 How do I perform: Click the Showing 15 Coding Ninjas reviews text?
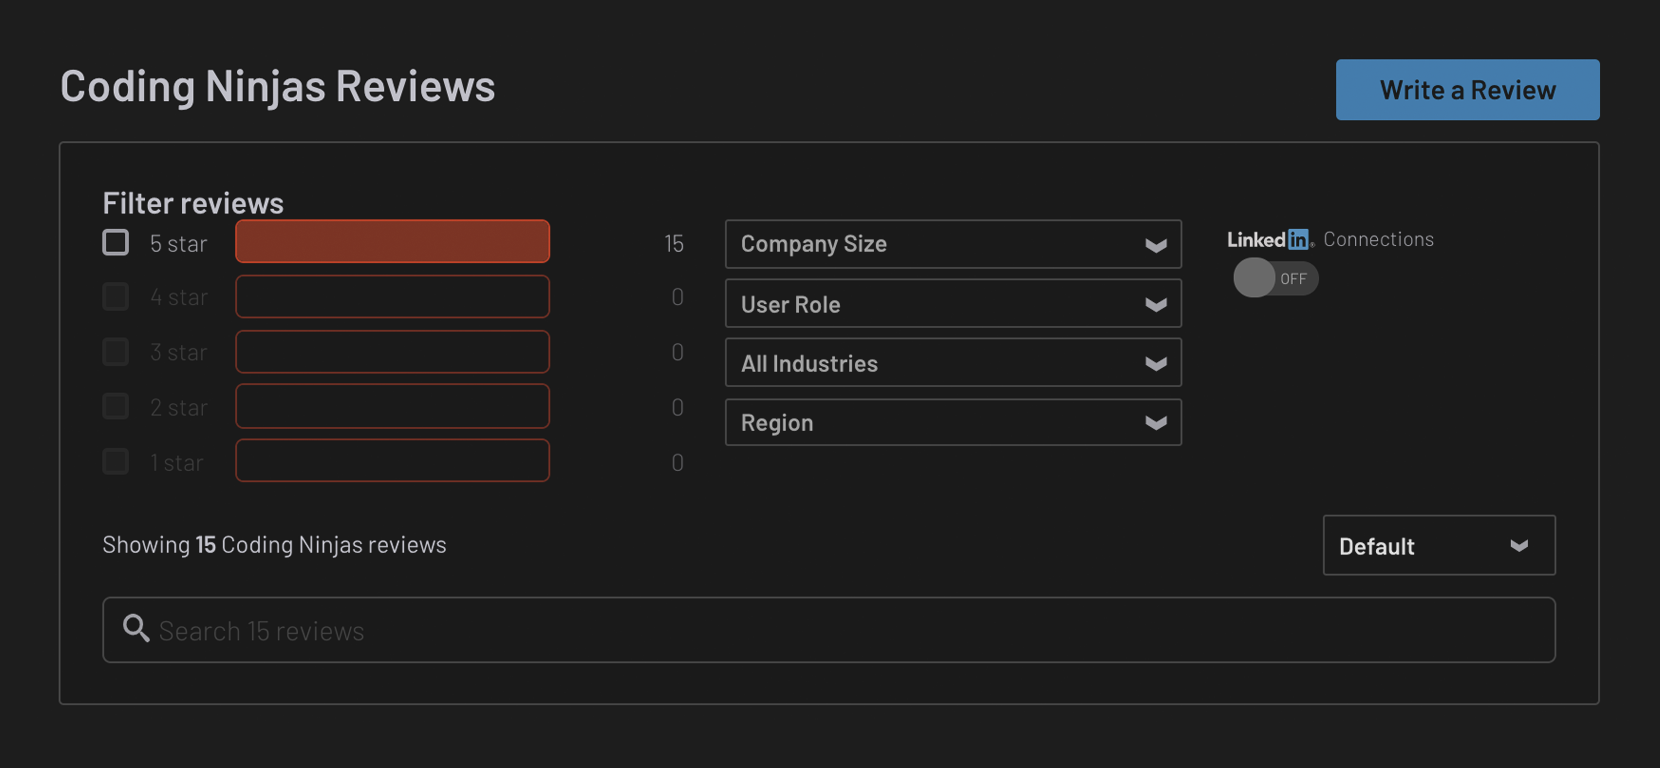pyautogui.click(x=274, y=544)
